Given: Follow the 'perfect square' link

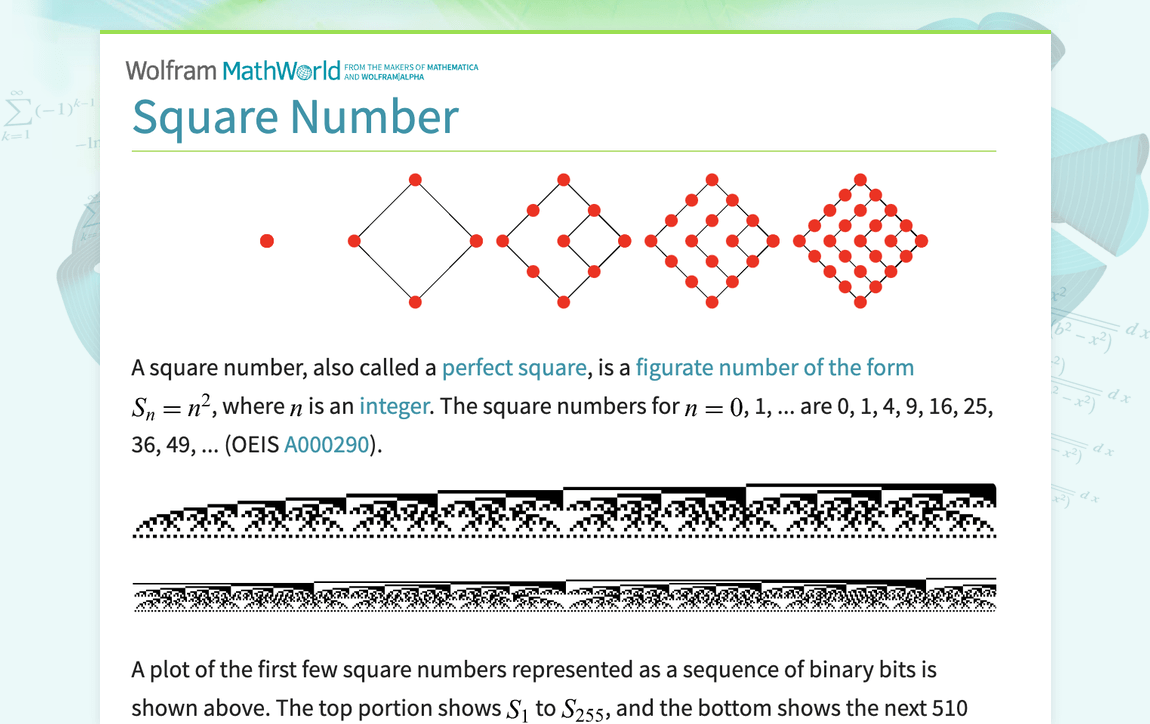Looking at the screenshot, I should [x=514, y=368].
